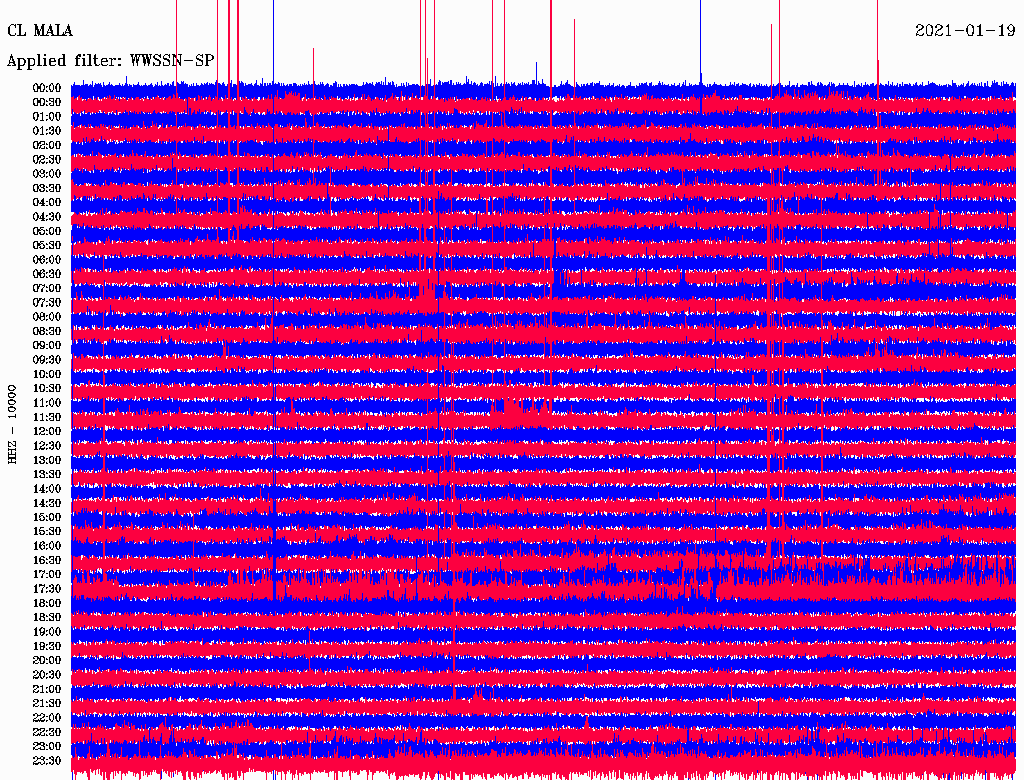Click the CL MALA station title

coord(40,31)
